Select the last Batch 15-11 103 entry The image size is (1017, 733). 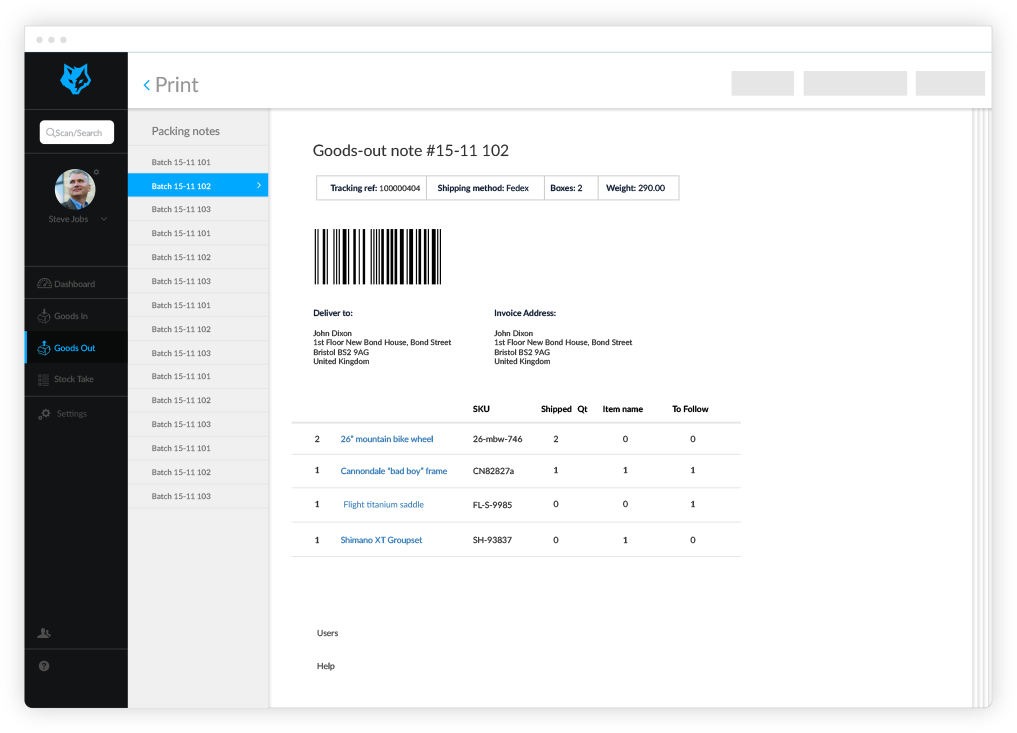click(x=181, y=496)
